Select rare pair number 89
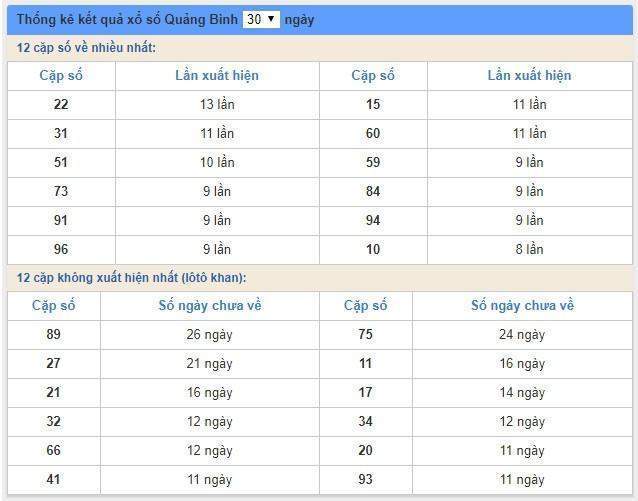The image size is (638, 501). (53, 334)
